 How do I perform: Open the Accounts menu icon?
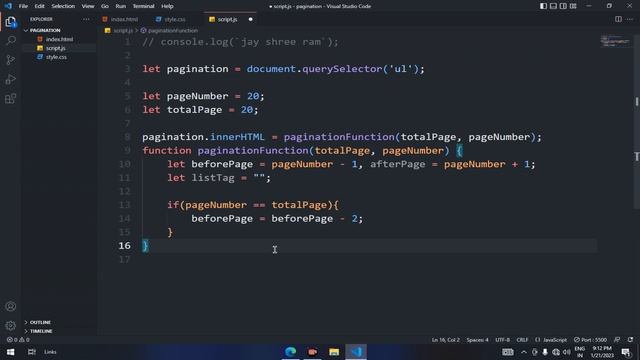click(x=11, y=307)
